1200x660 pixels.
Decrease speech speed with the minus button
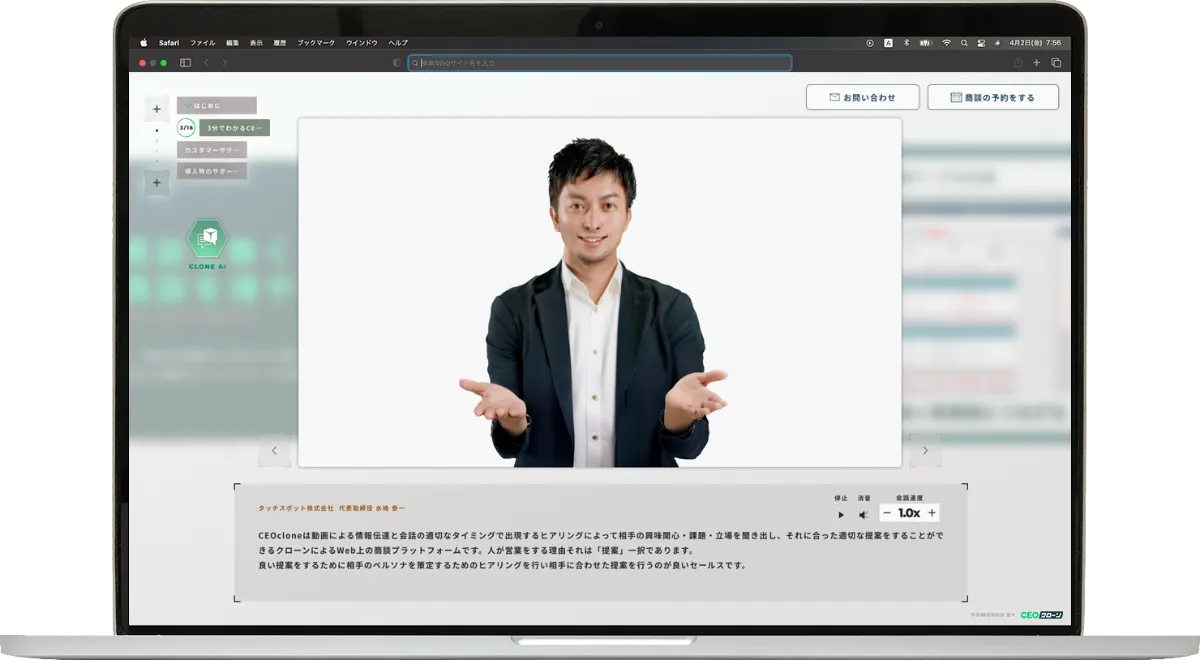click(887, 513)
